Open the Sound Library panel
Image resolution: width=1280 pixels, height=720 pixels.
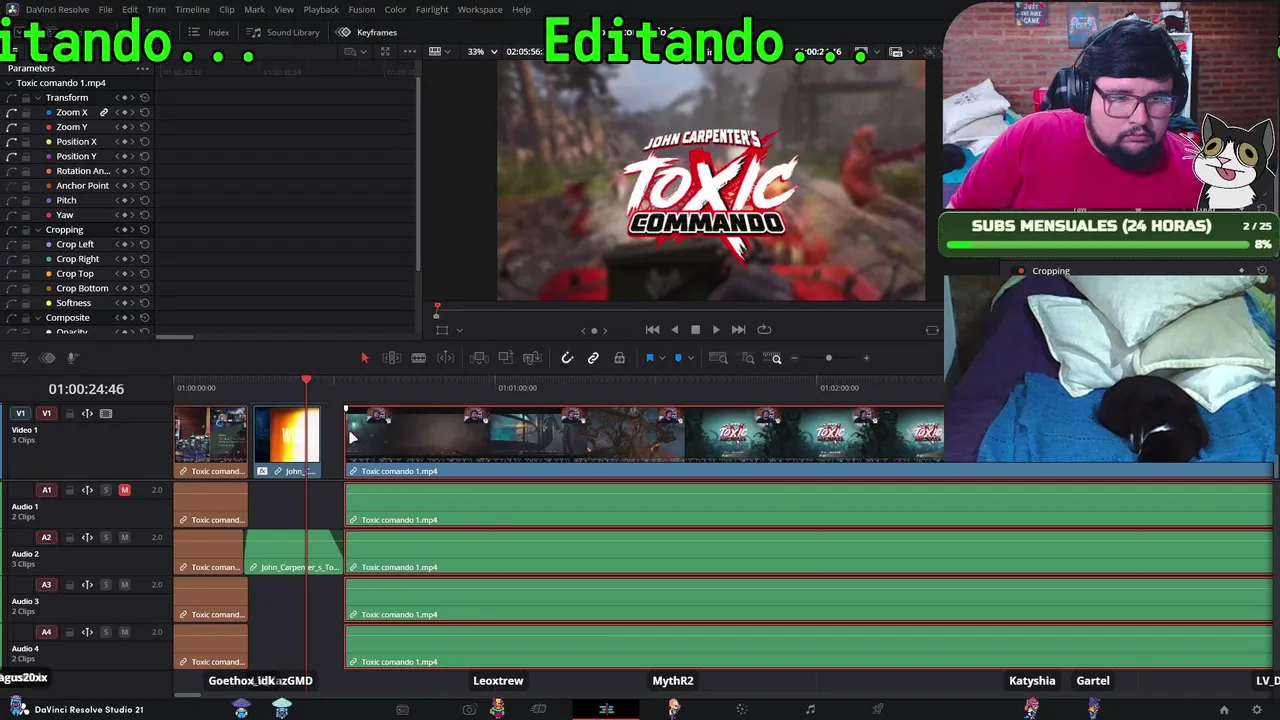[283, 32]
